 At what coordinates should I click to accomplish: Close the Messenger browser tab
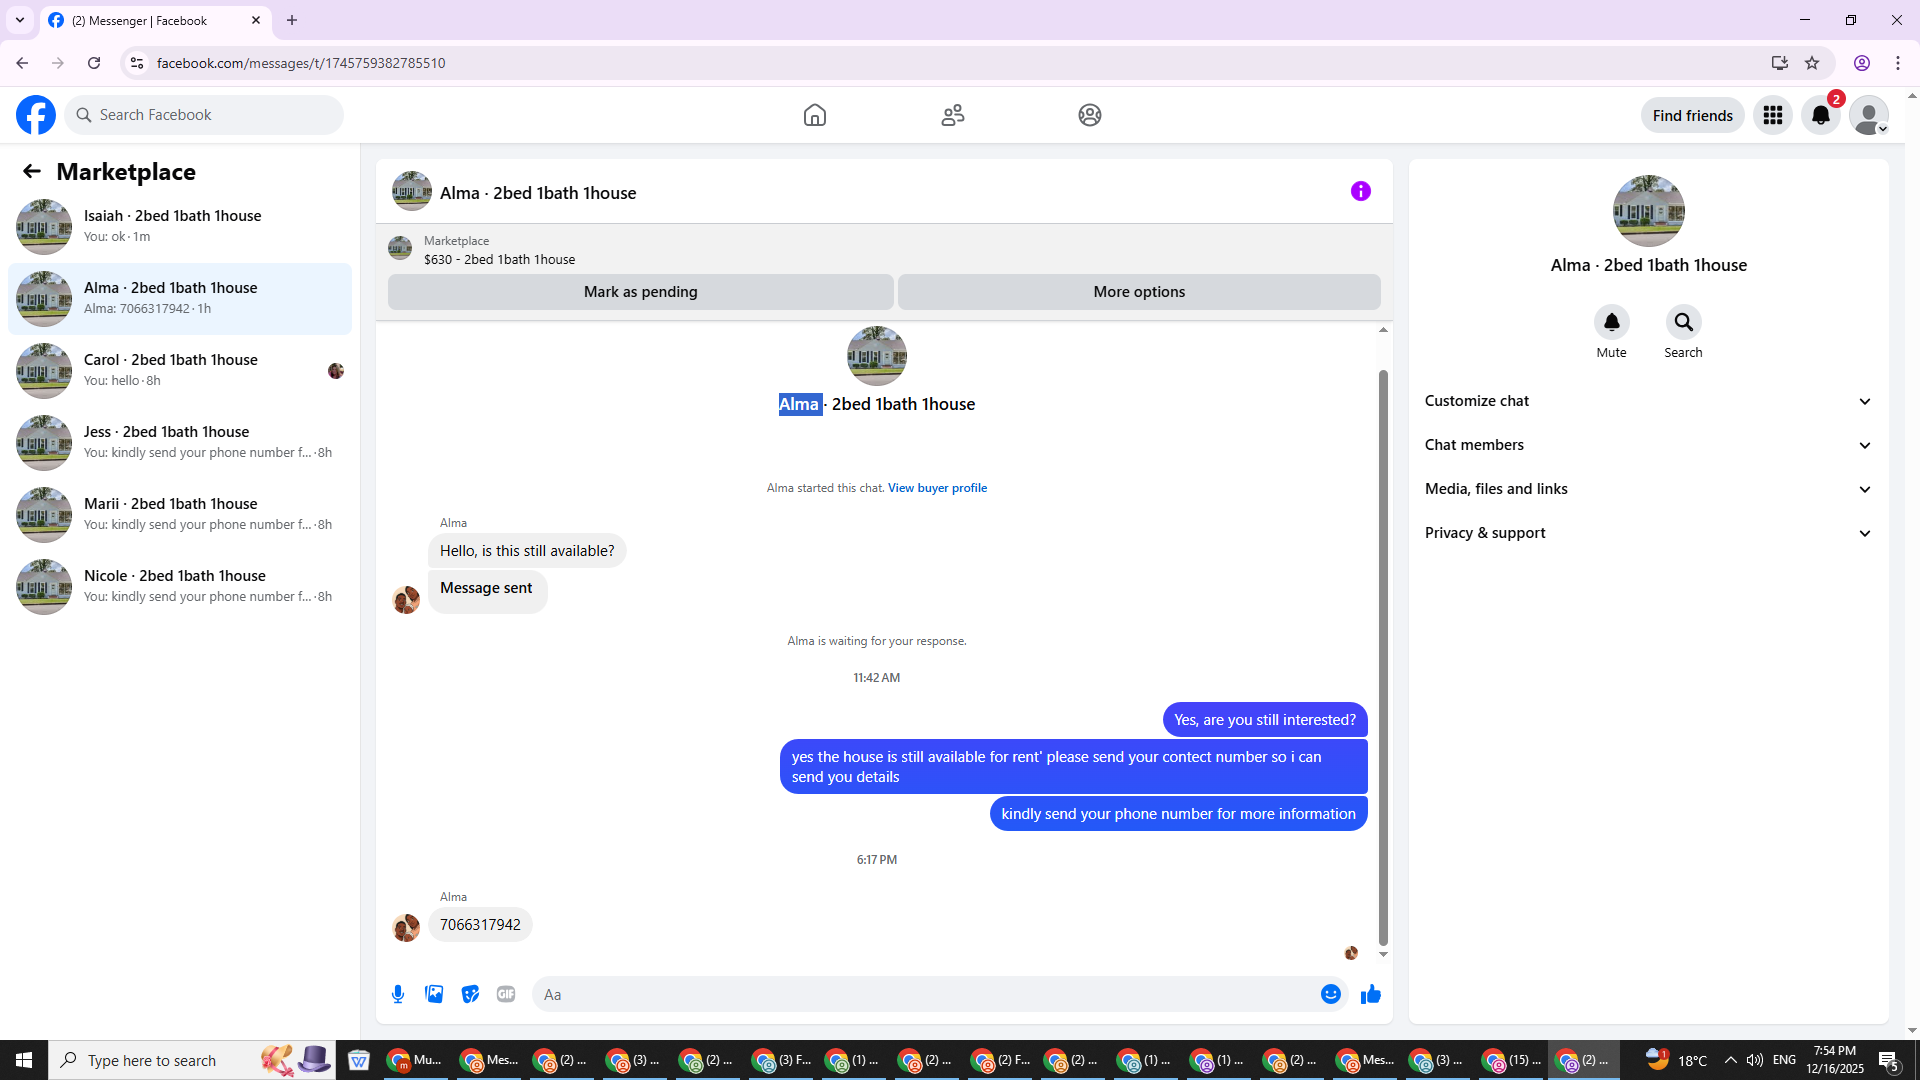pos(256,20)
